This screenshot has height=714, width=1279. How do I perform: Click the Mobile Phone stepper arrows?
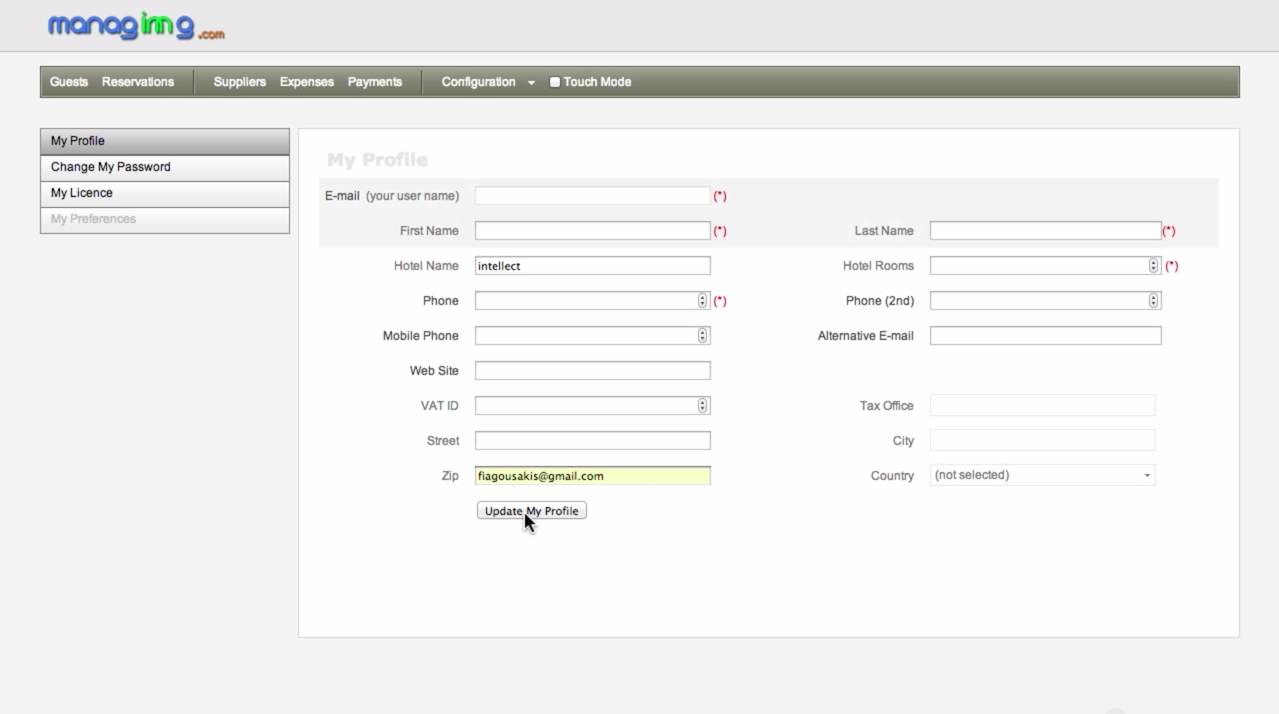pos(703,336)
